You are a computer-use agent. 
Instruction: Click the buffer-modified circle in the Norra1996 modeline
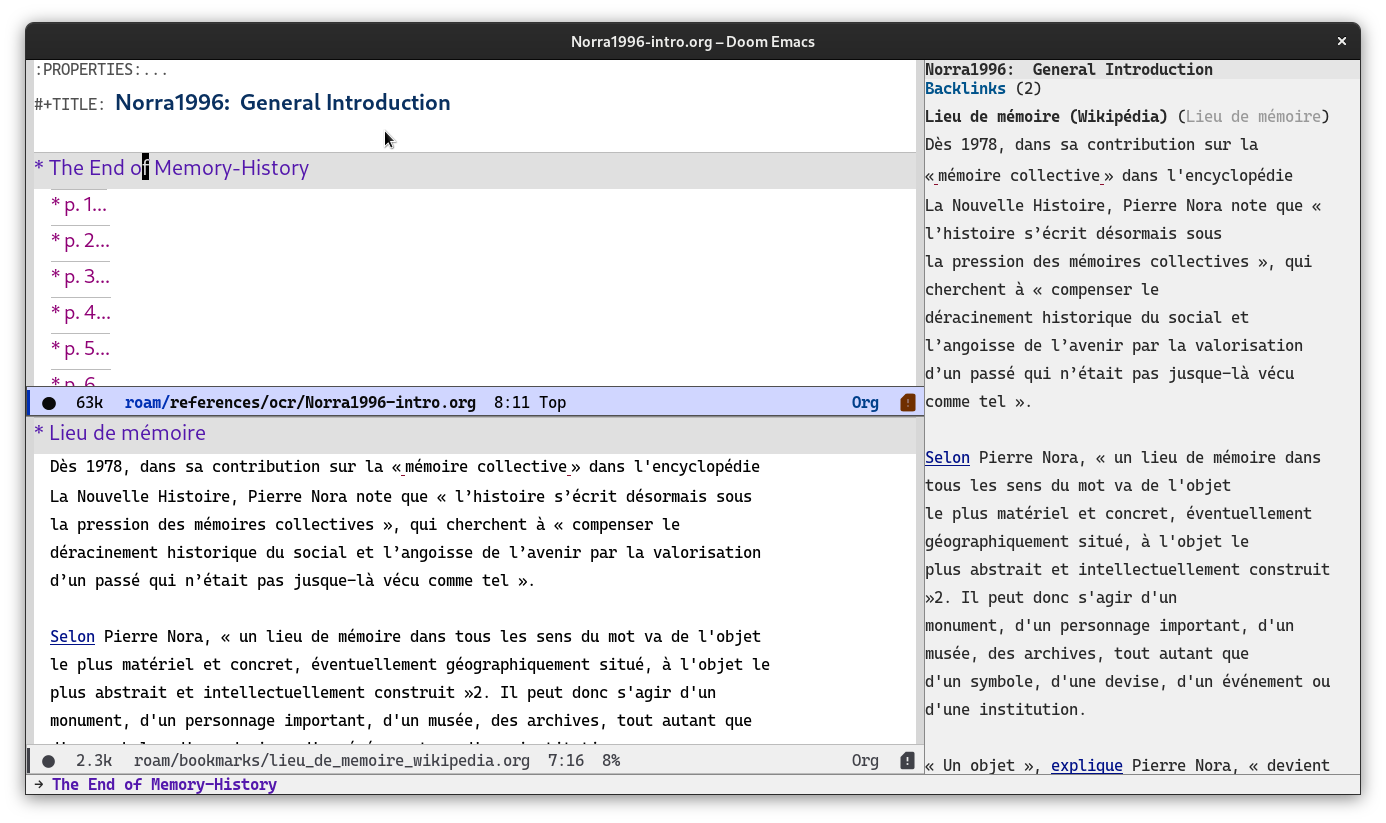coord(49,402)
